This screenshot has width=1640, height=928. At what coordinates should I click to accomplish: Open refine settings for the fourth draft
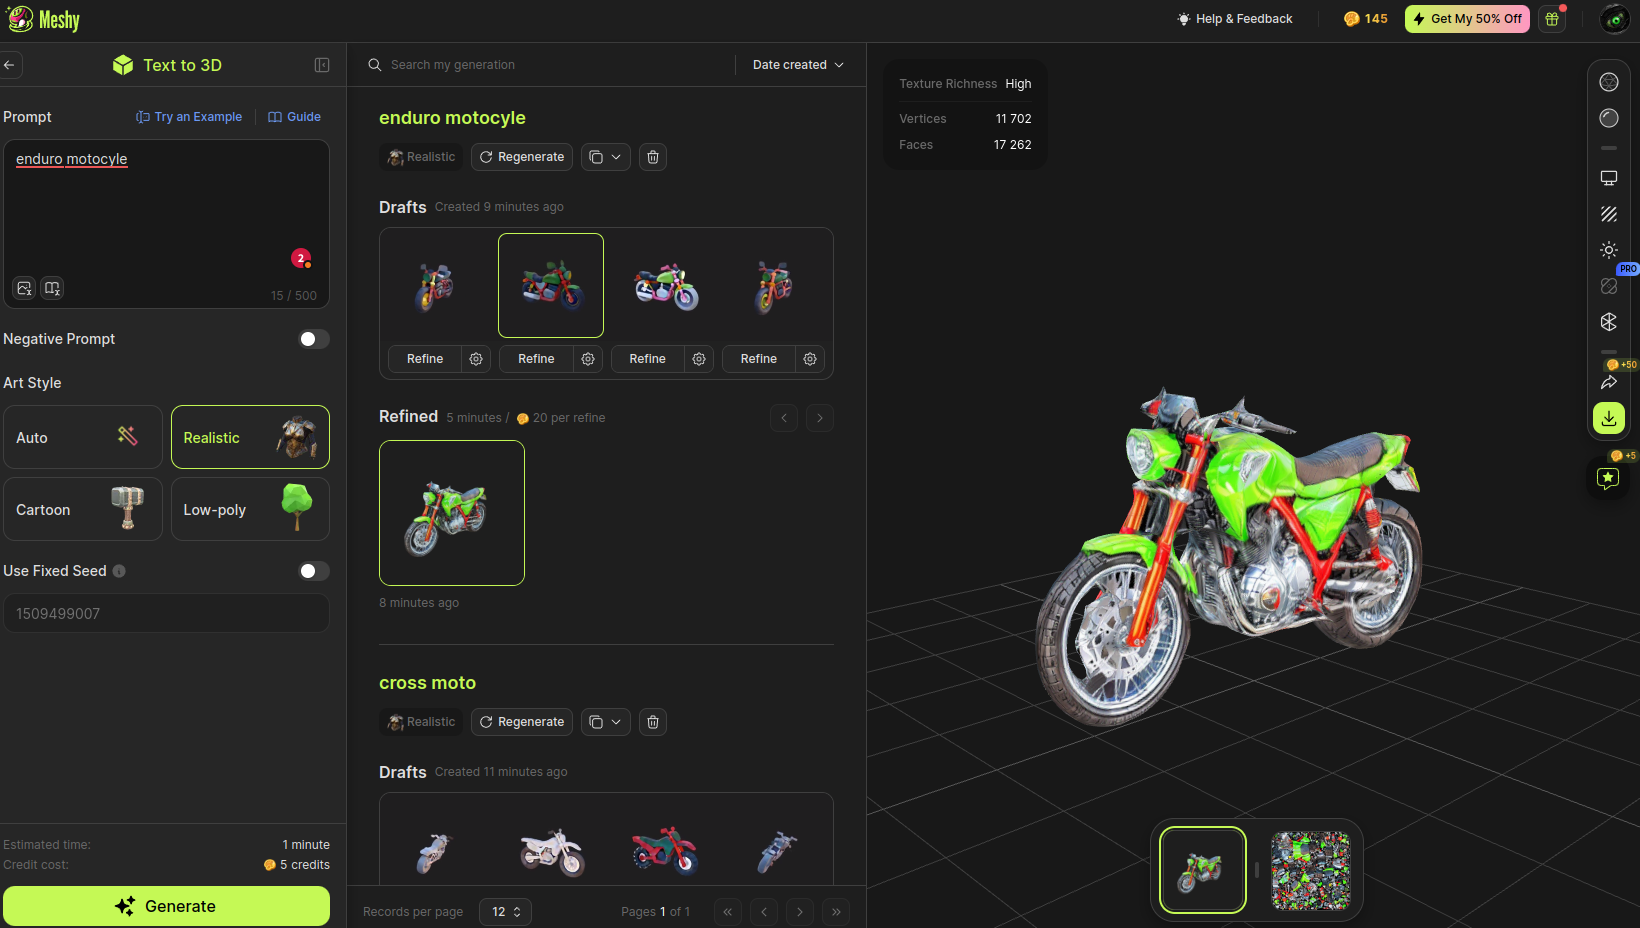click(x=810, y=359)
